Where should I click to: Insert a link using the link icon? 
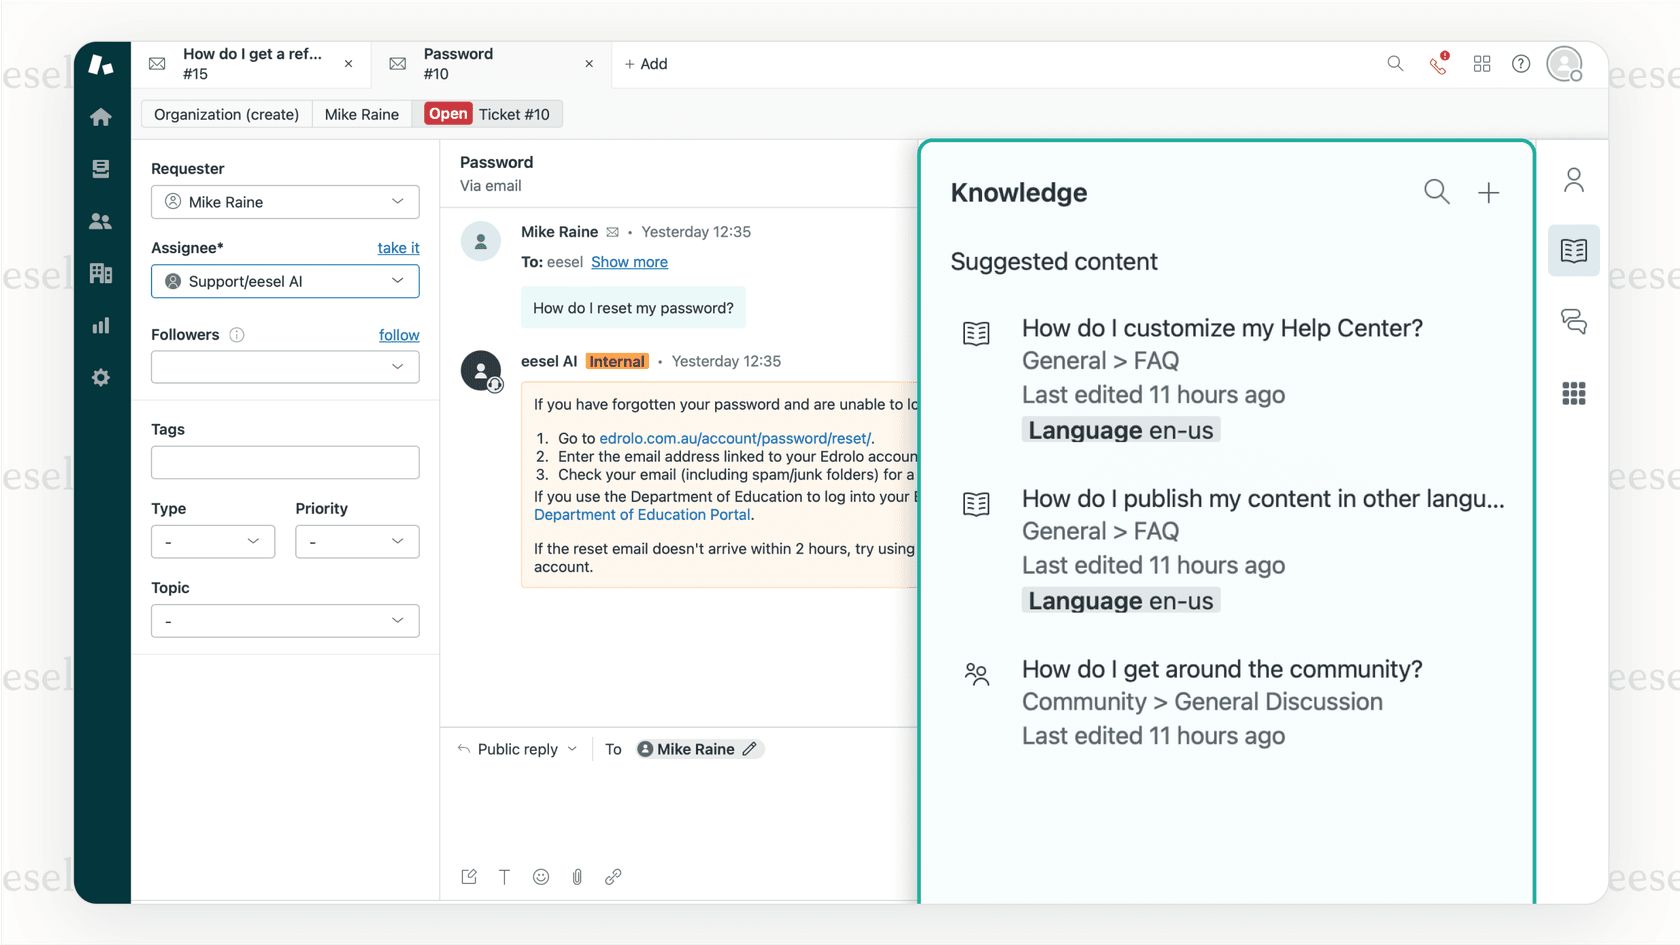pyautogui.click(x=613, y=877)
